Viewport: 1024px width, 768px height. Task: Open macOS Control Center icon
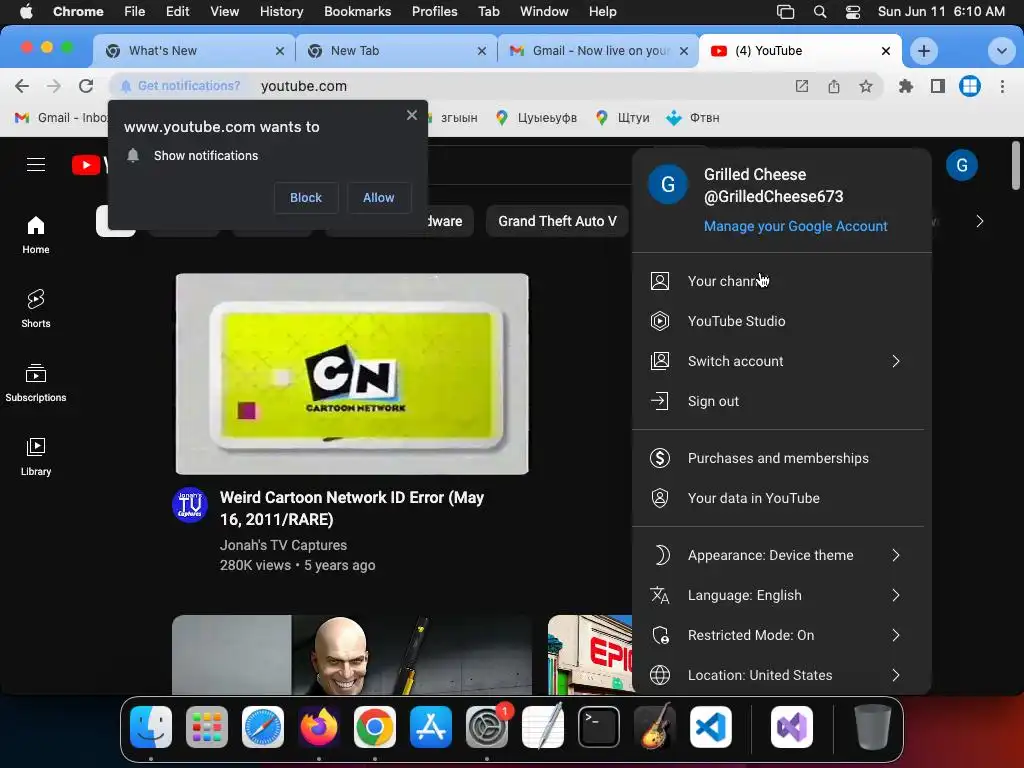point(852,12)
